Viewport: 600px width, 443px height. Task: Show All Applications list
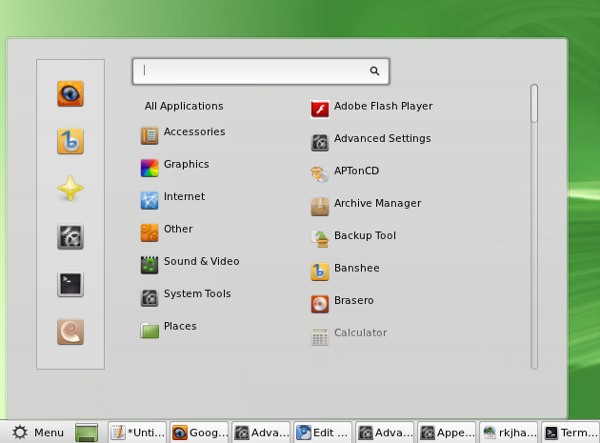pyautogui.click(x=184, y=106)
